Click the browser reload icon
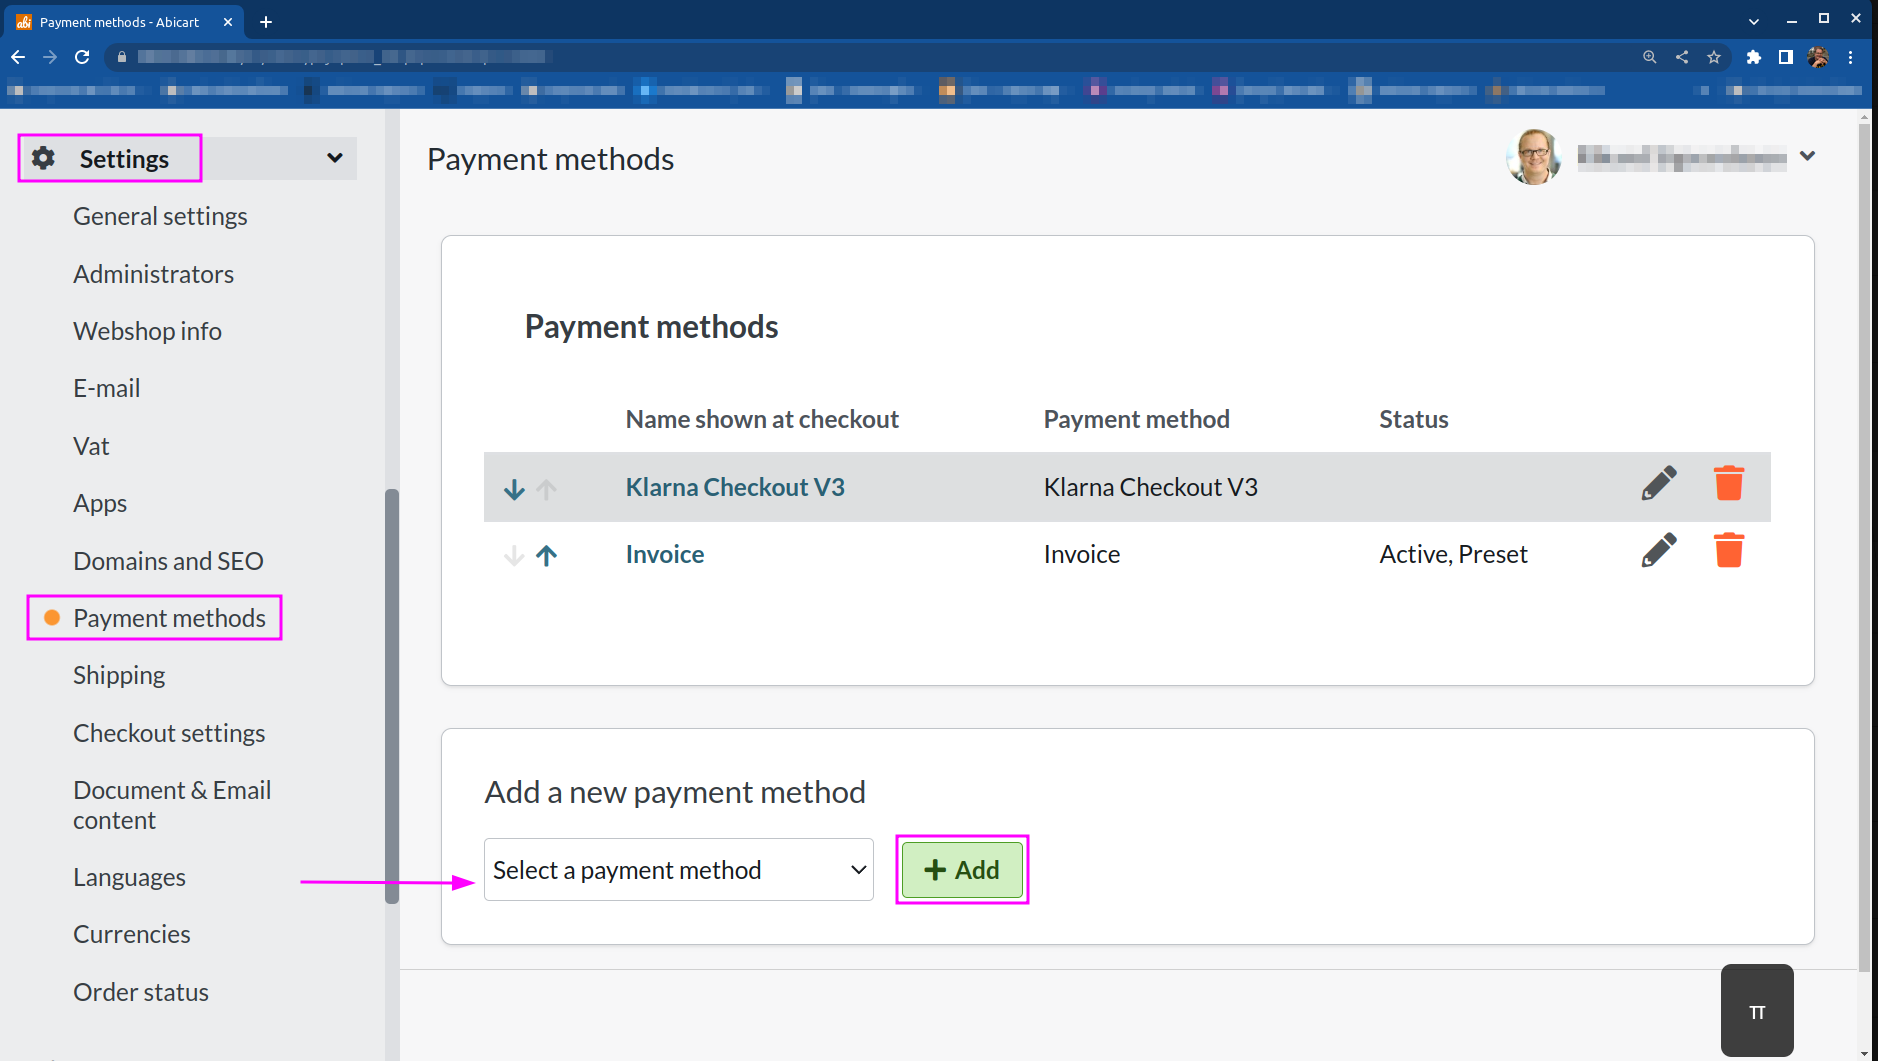Screen dimensions: 1878x1061 (82, 57)
